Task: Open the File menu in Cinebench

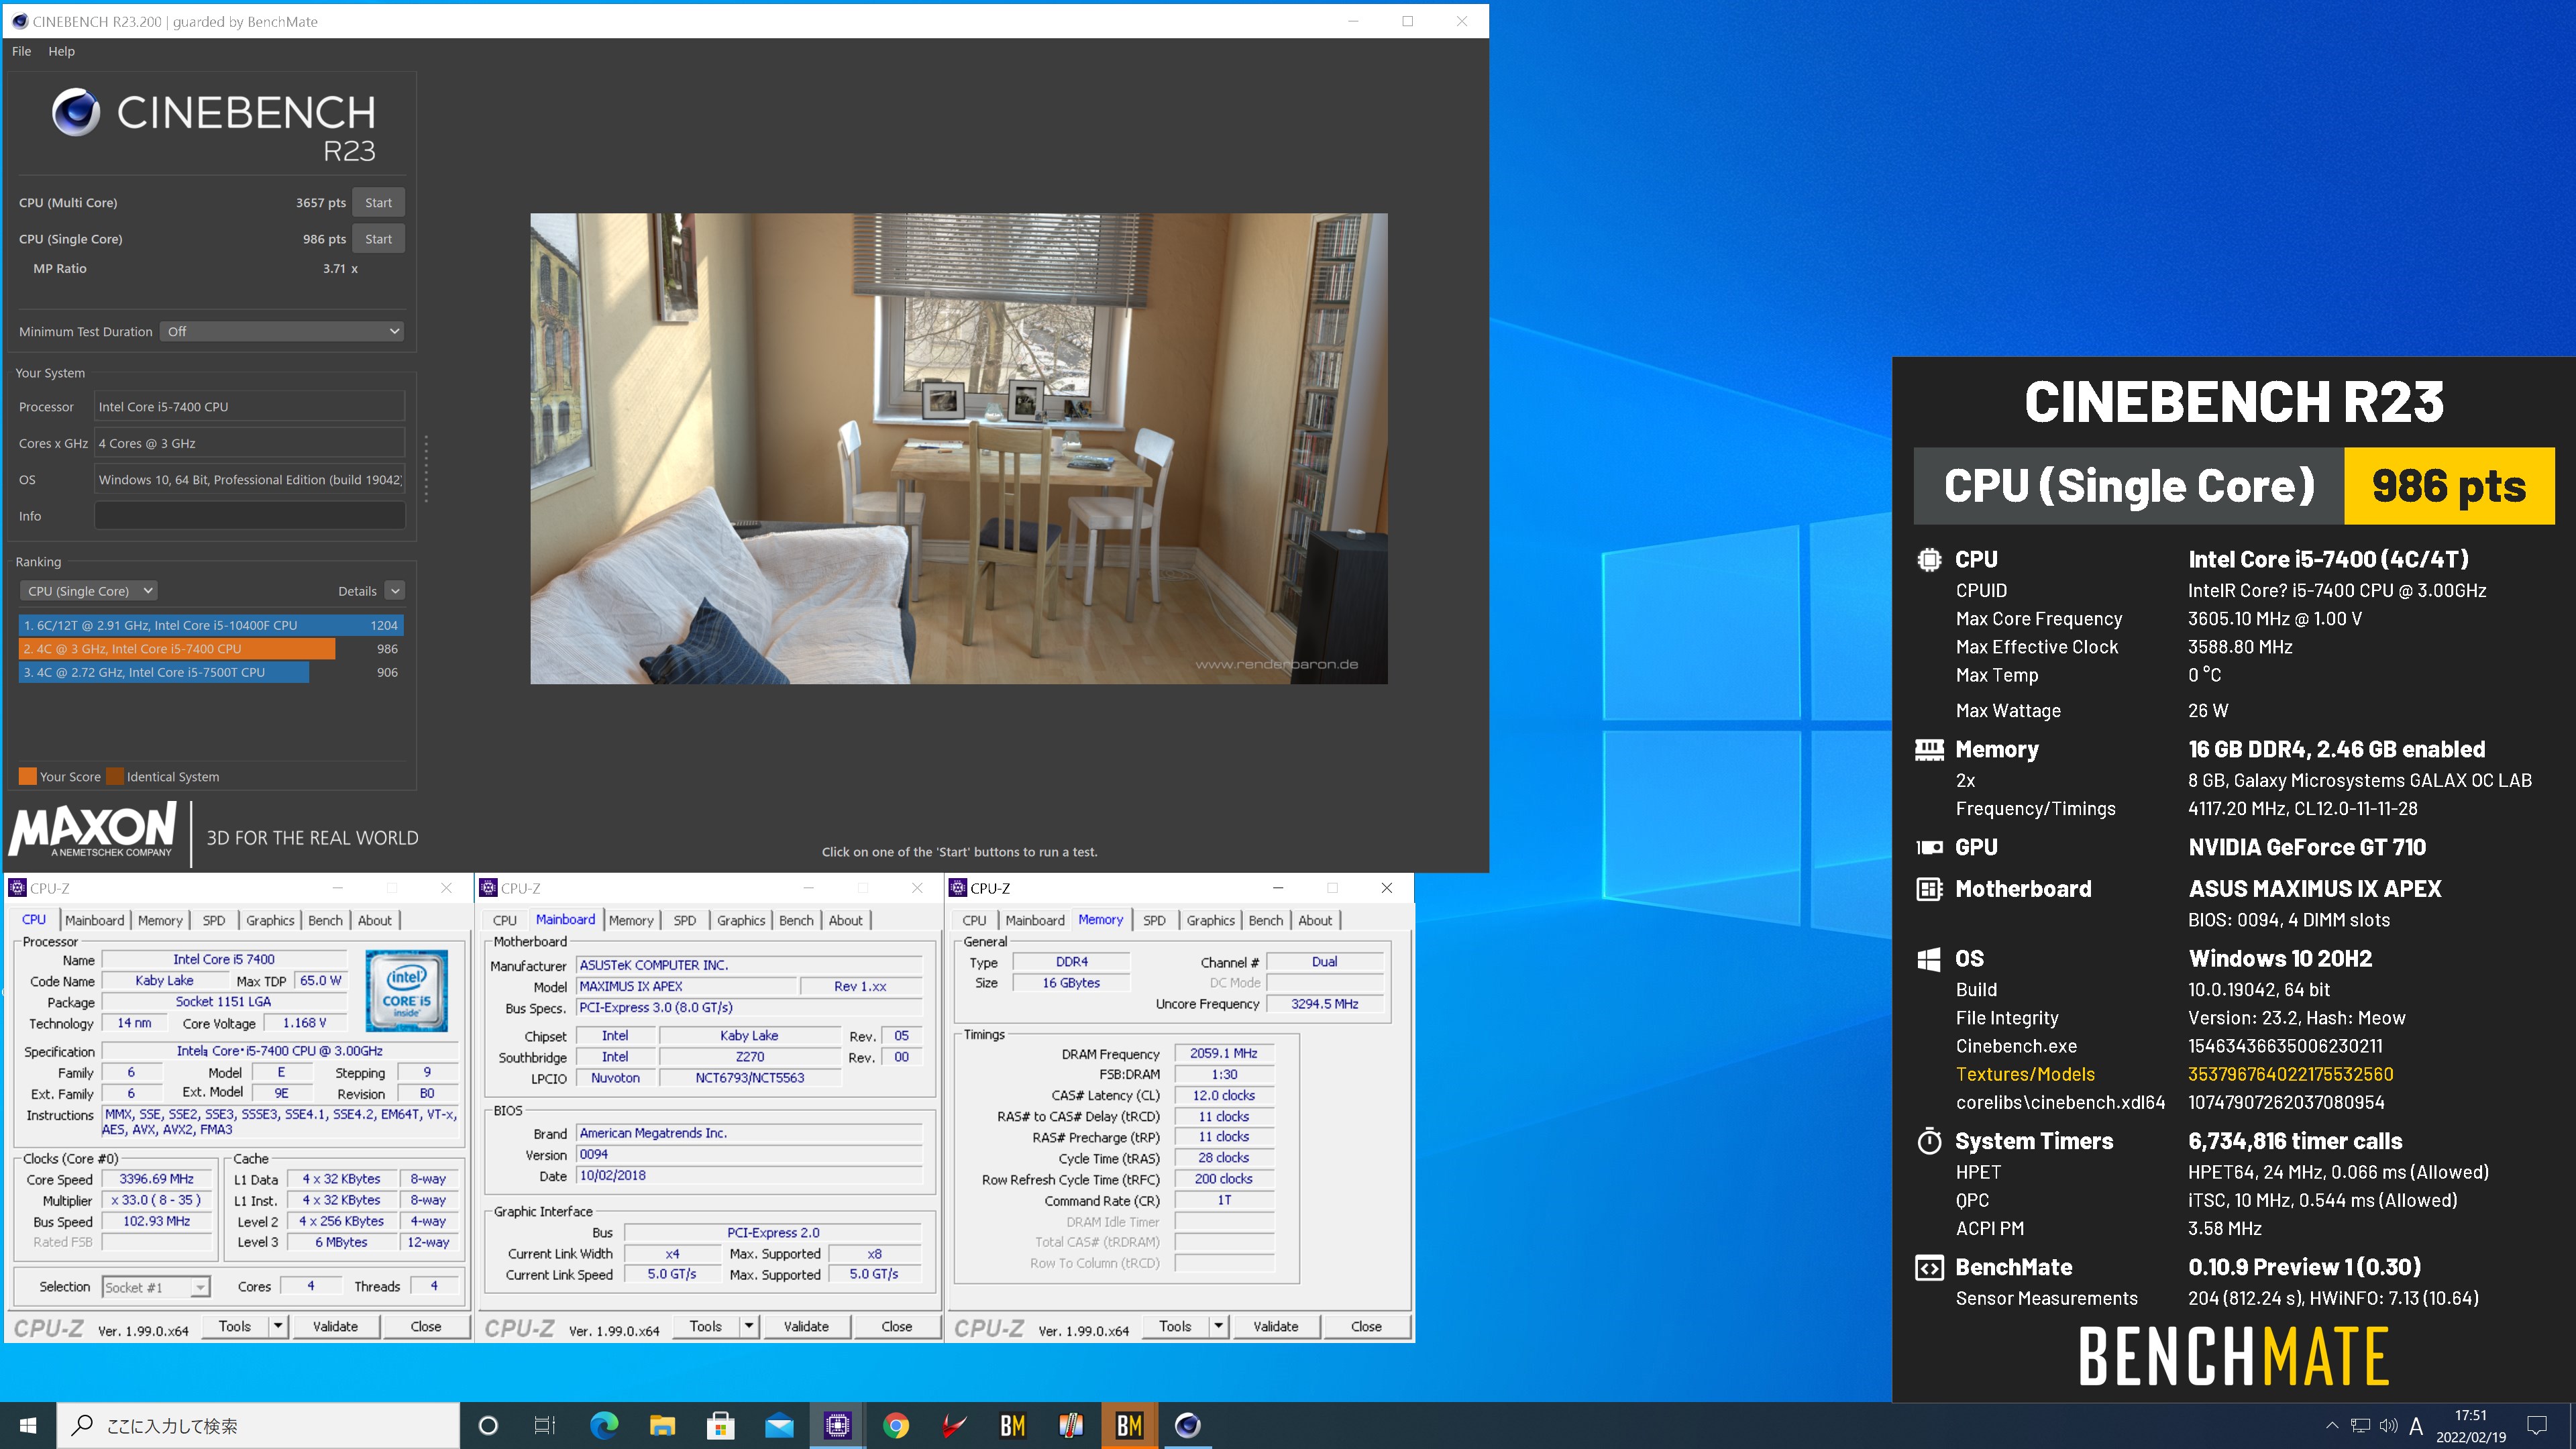Action: tap(21, 51)
